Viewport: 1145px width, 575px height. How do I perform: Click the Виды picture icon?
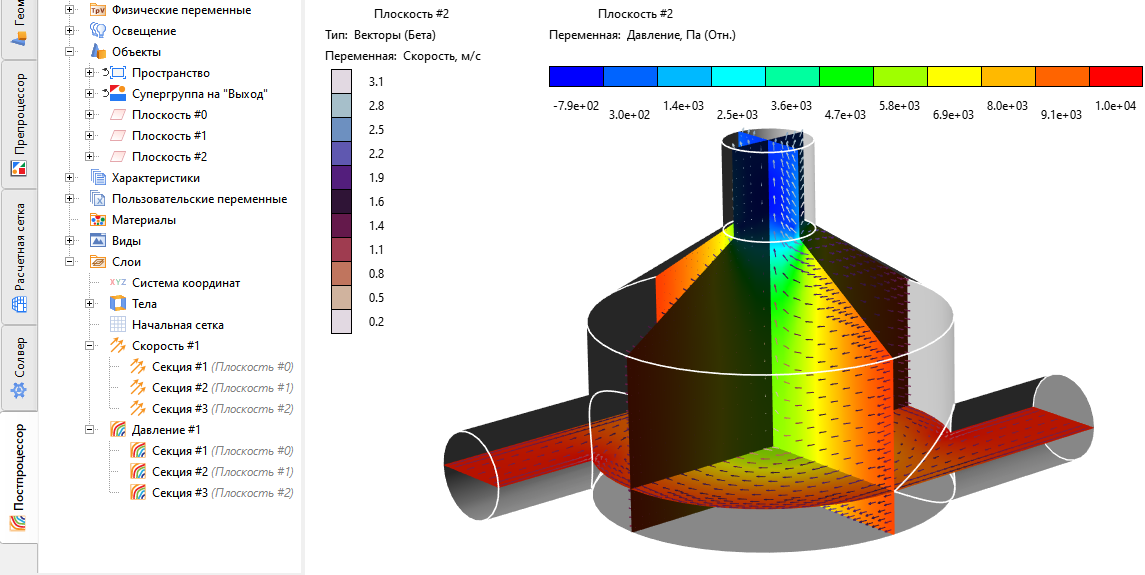[99, 240]
